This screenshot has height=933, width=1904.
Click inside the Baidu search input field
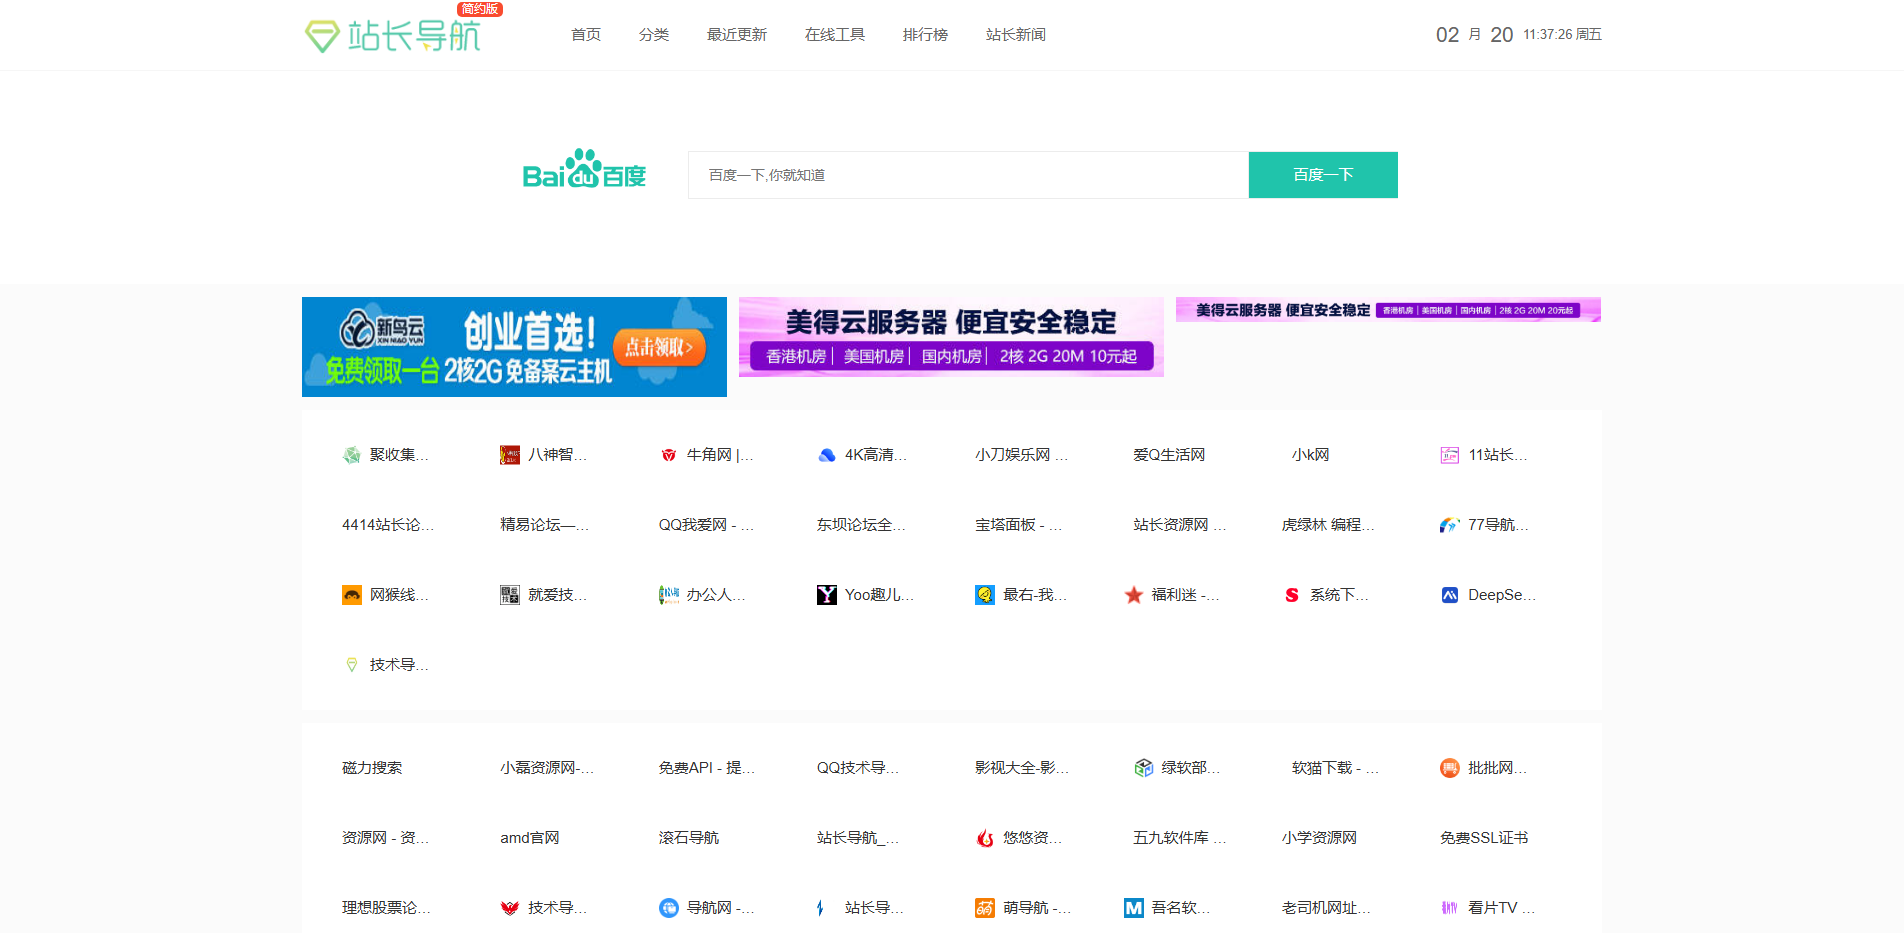(x=966, y=174)
